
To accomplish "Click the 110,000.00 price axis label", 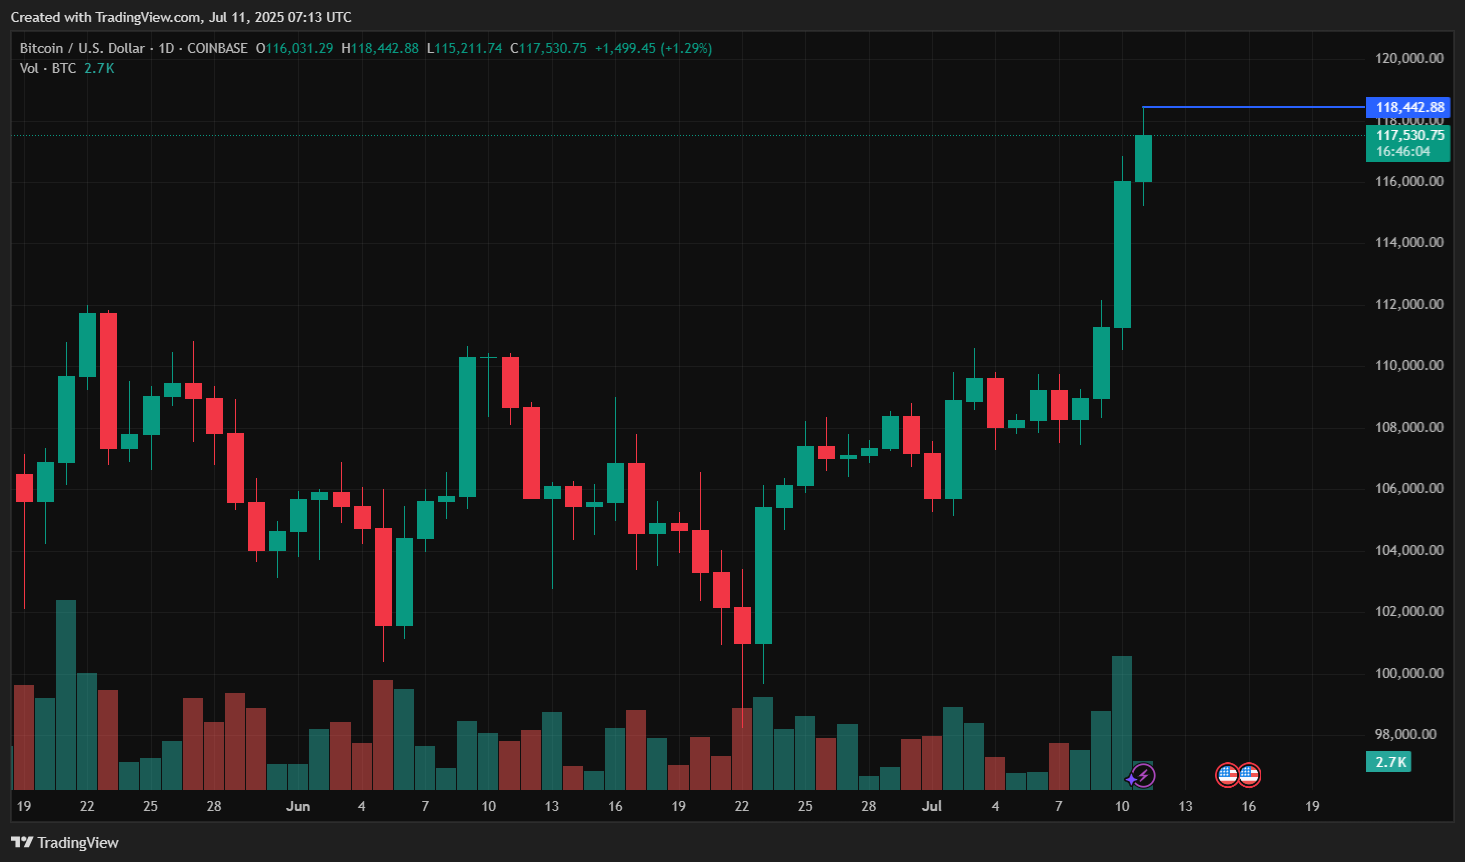I will (x=1409, y=365).
